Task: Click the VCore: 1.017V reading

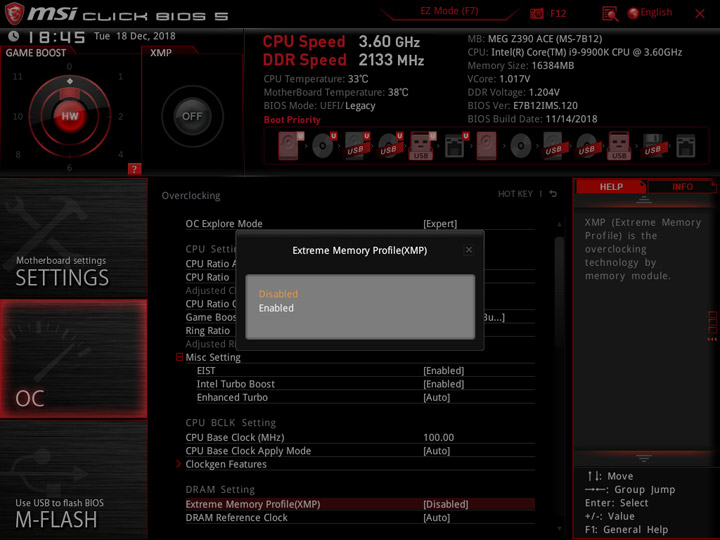Action: 499,79
